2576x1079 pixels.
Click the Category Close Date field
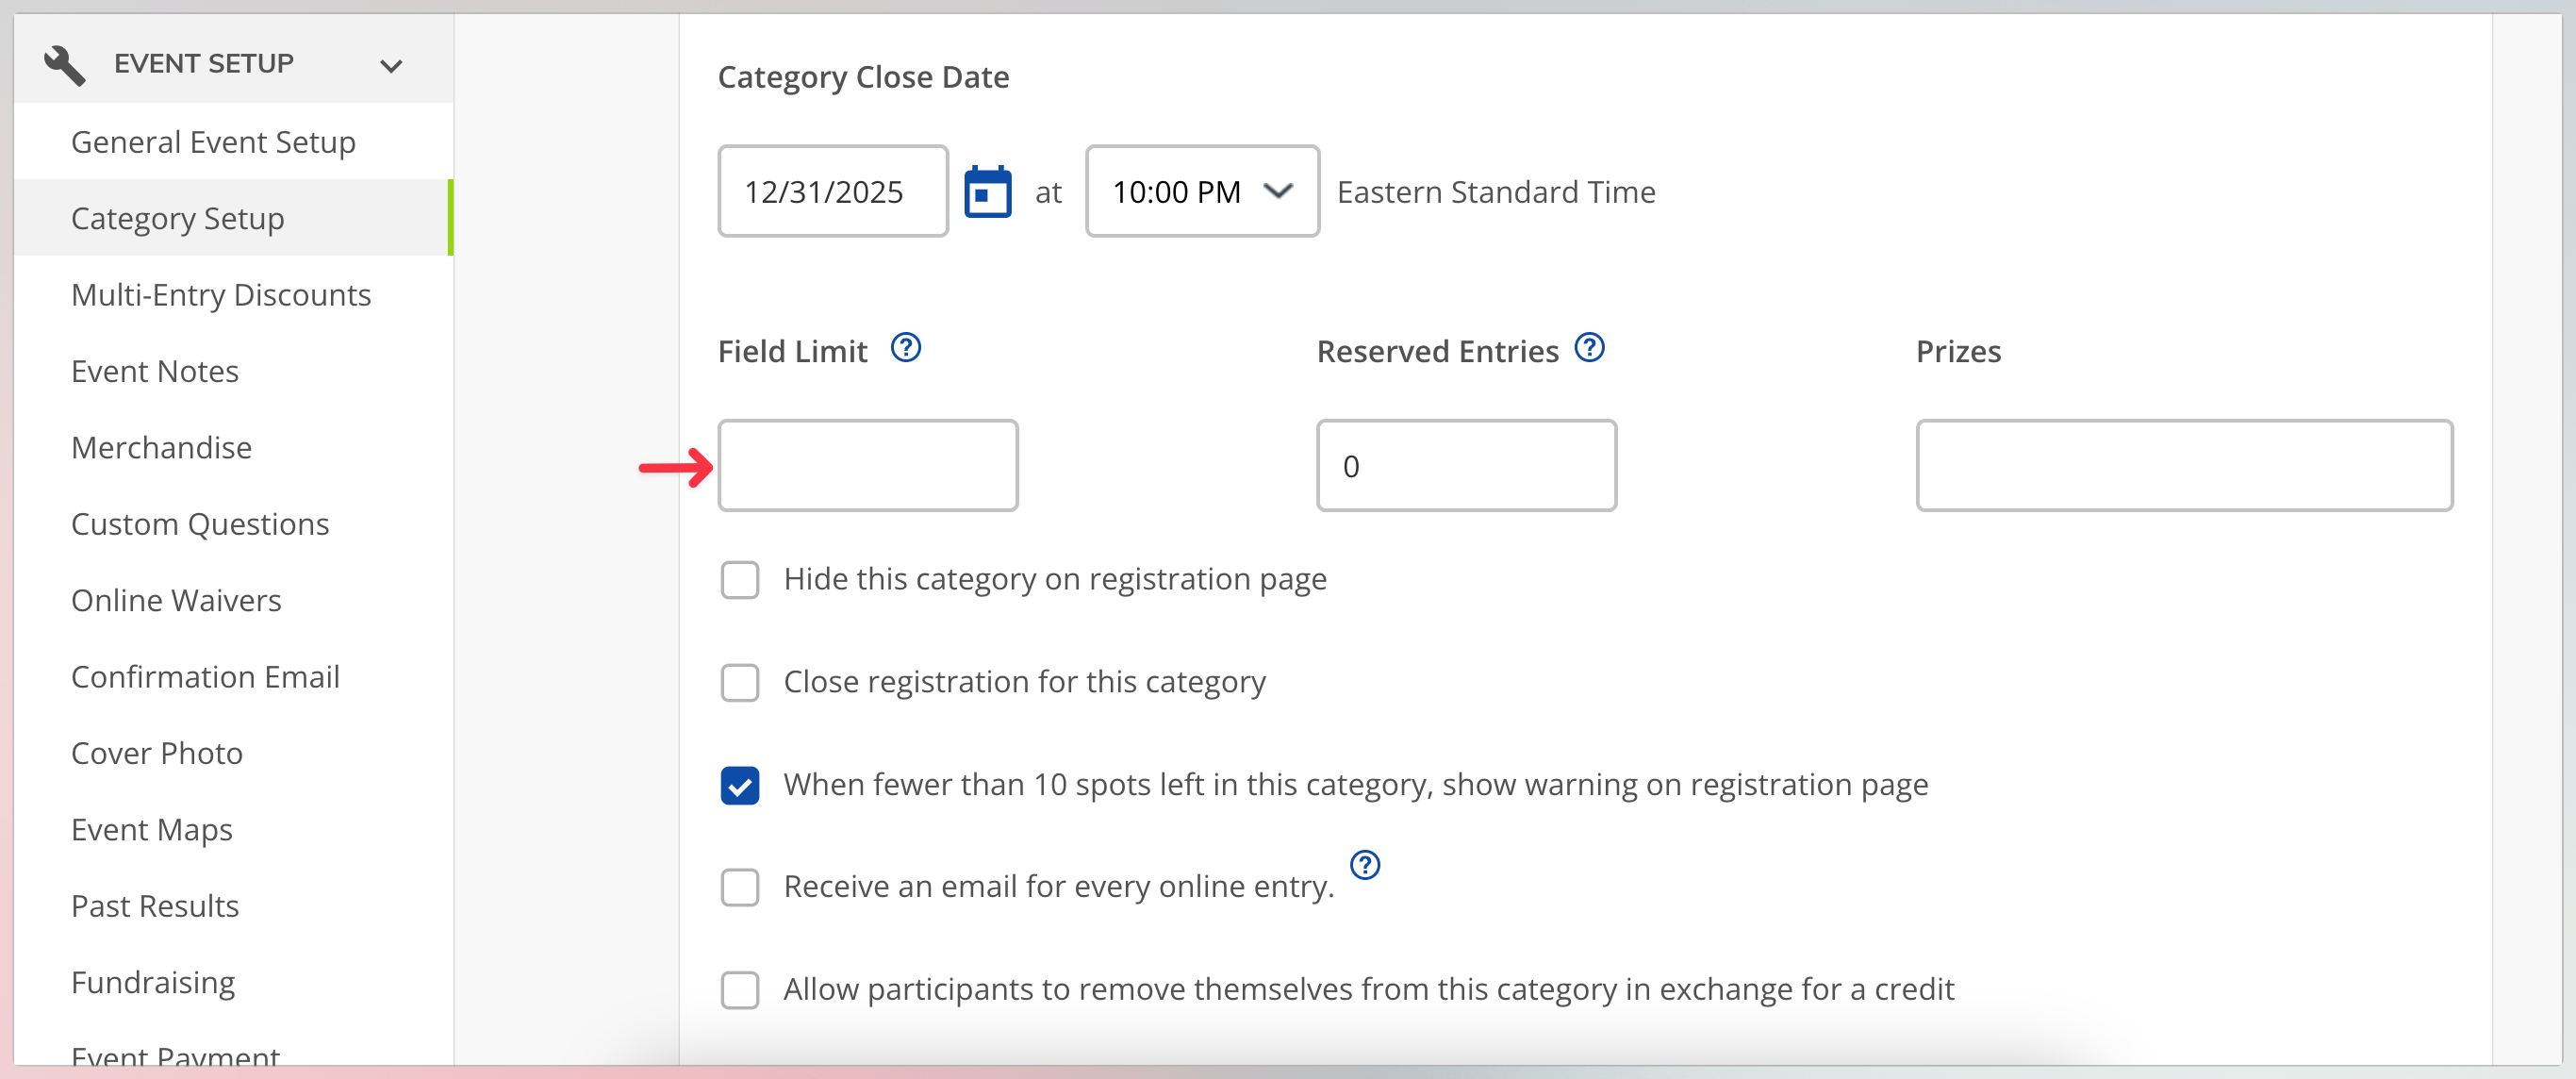pyautogui.click(x=832, y=191)
